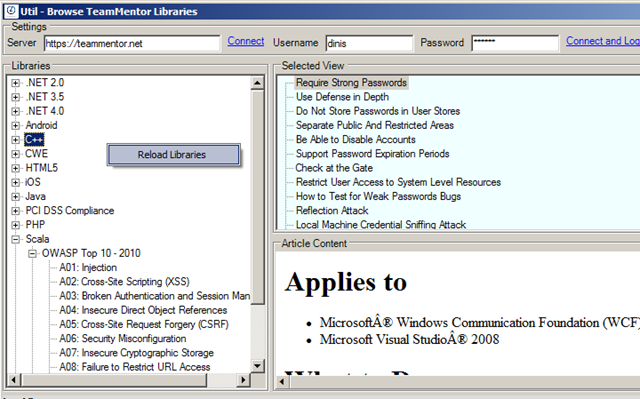Open view A02: Cross-Site Scripting (XSS)

[124, 282]
